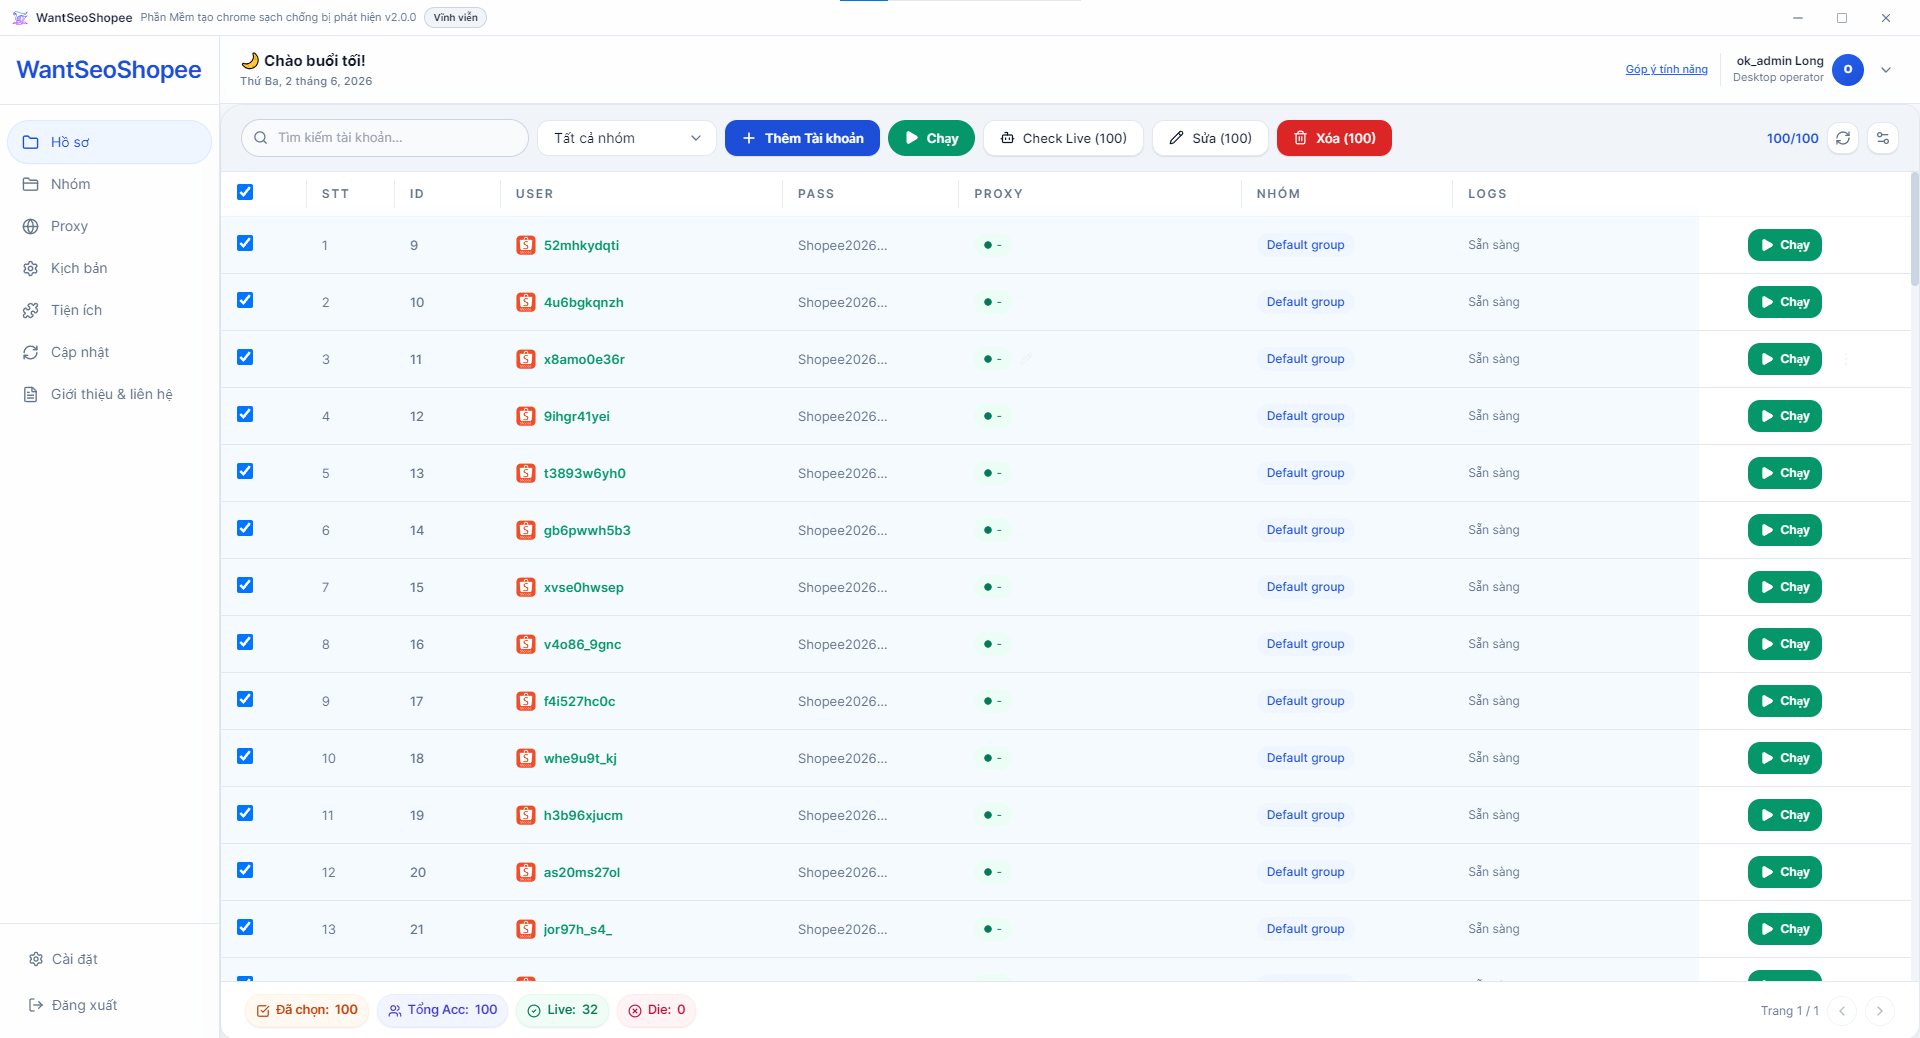Click the user avatar circle icon
Screen dimensions: 1920x1038
(1848, 70)
